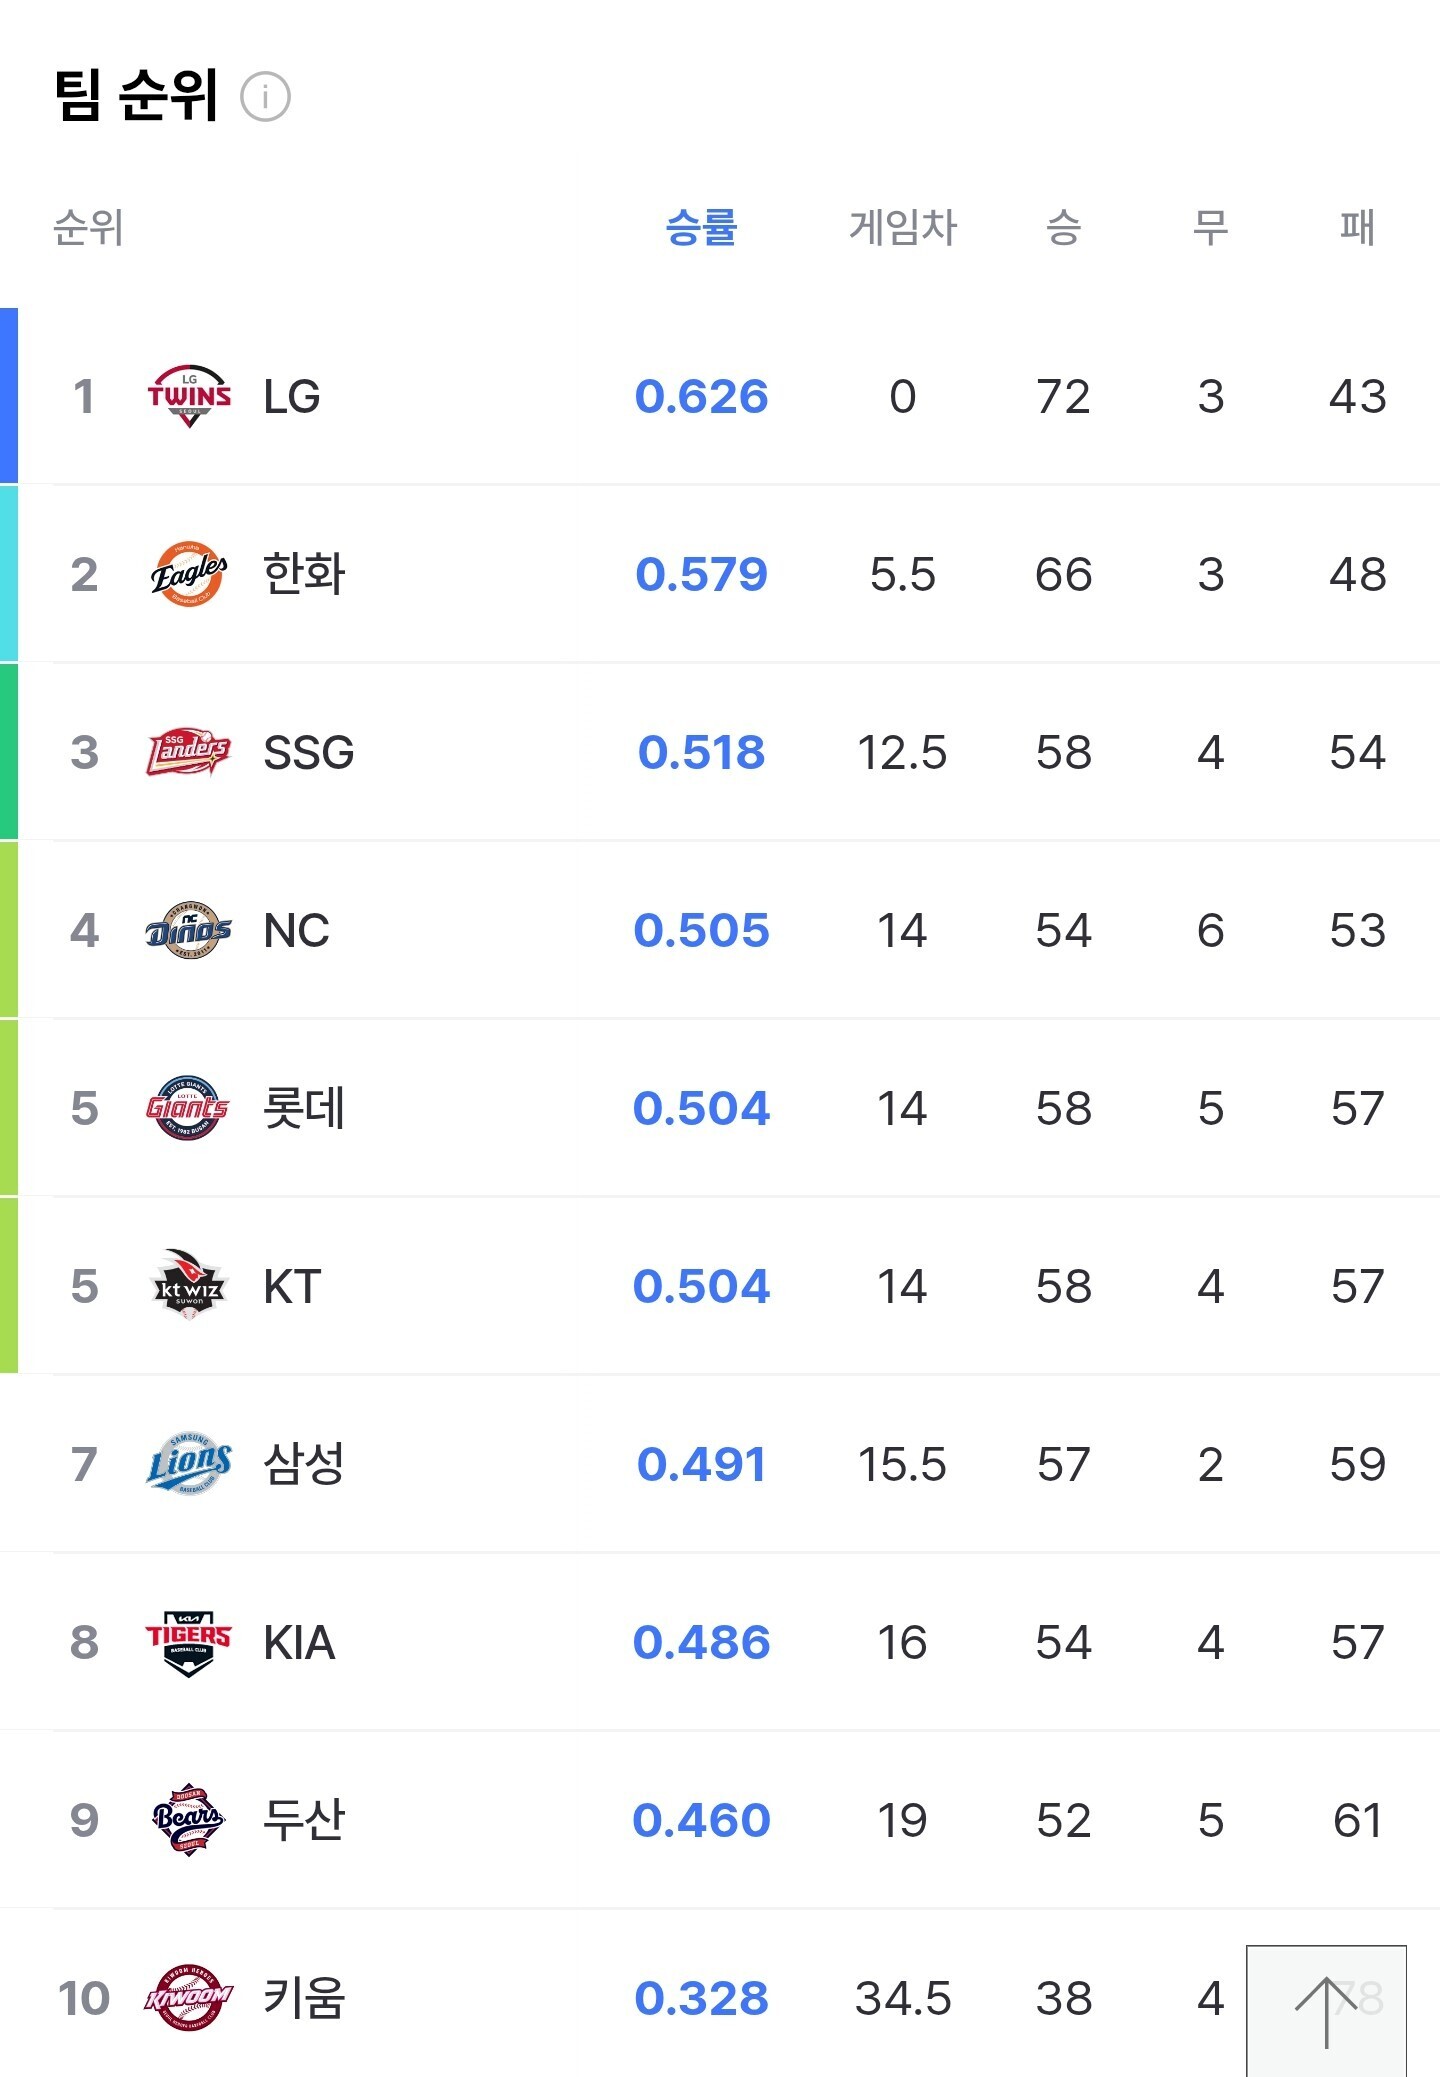Tap the LG Twins team logo

tap(189, 396)
